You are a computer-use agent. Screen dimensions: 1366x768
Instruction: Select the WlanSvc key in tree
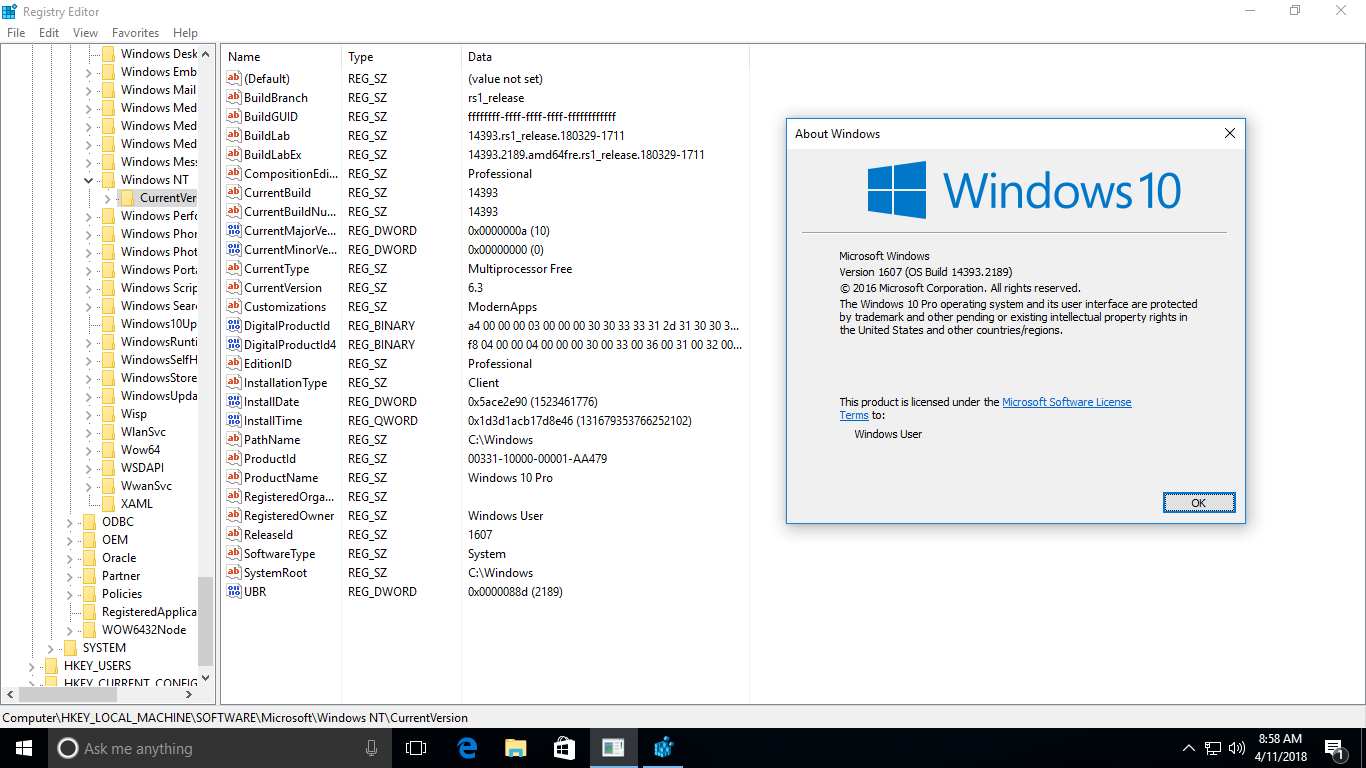tap(143, 432)
